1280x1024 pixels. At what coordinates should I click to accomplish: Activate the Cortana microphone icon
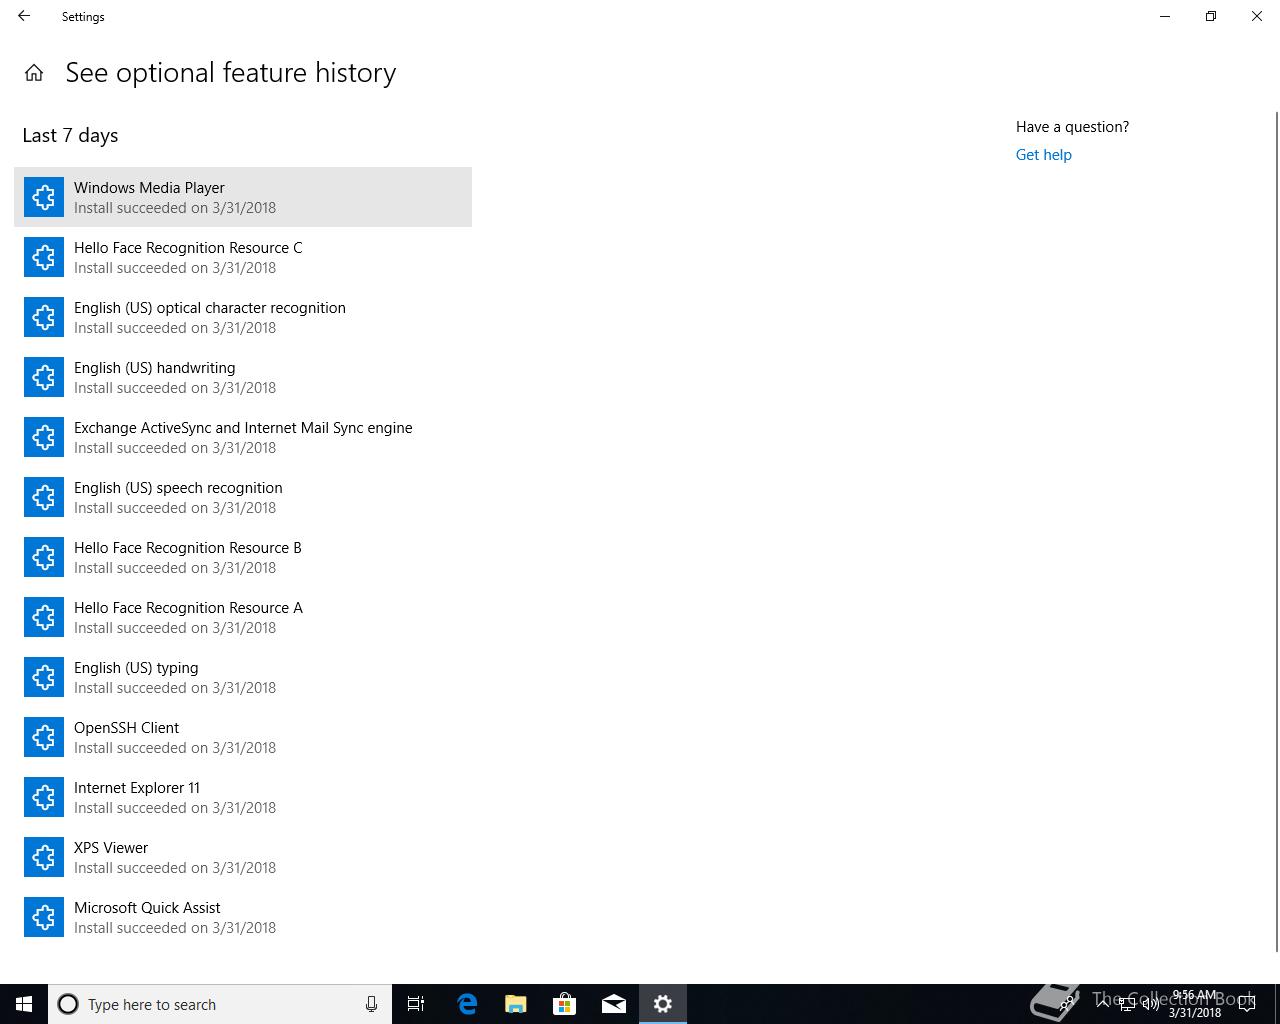click(371, 1004)
